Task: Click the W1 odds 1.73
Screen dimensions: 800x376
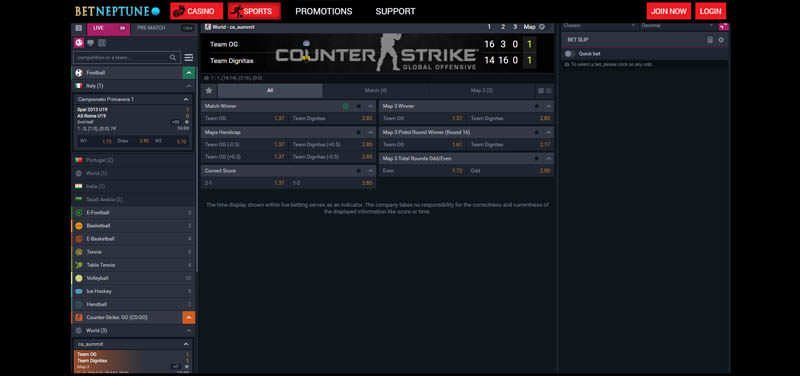Action: point(107,141)
